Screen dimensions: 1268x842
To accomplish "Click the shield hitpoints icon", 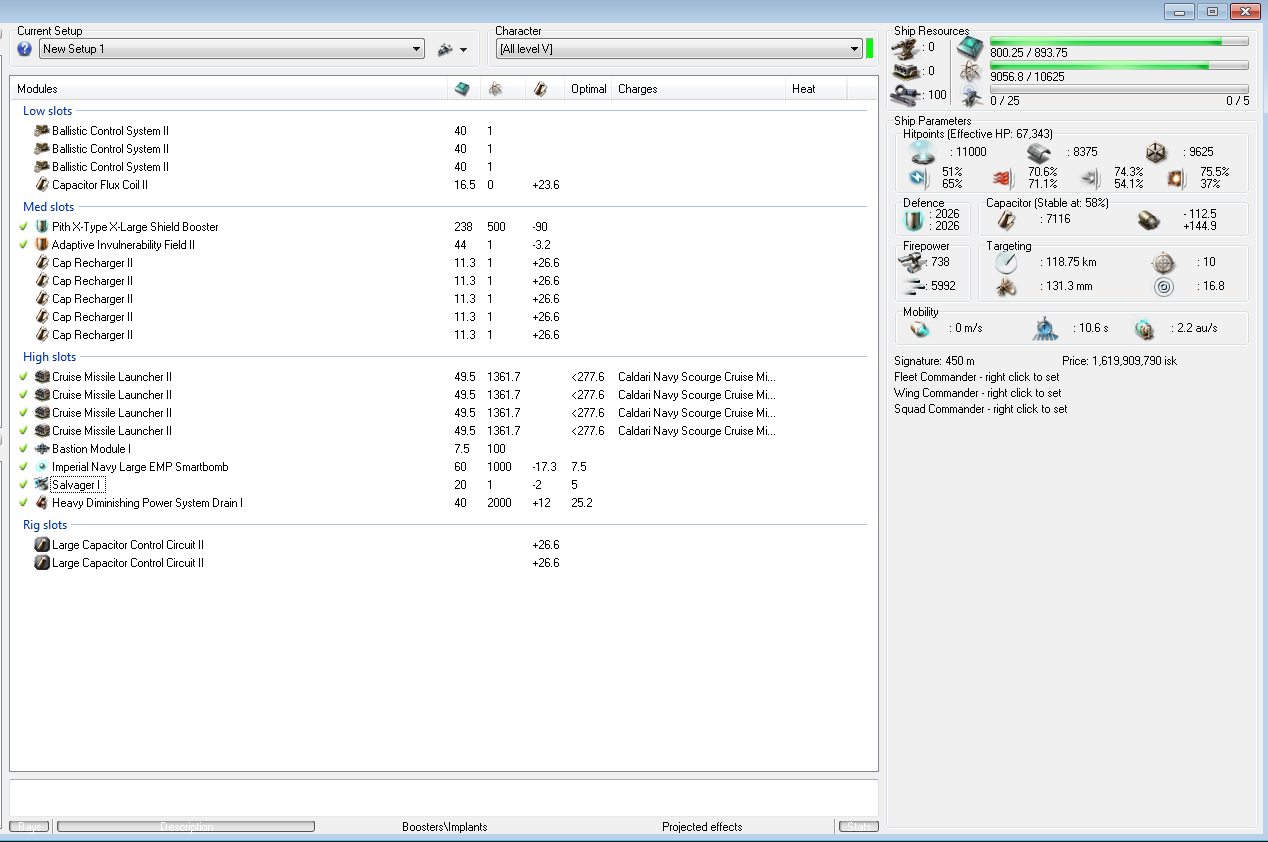I will pos(920,152).
